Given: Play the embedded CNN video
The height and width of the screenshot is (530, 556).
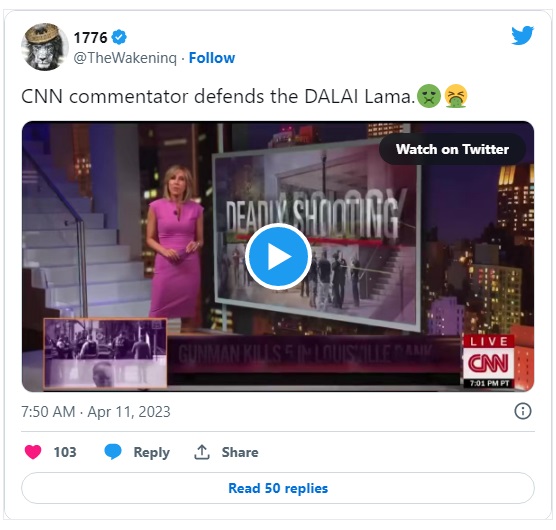Looking at the screenshot, I should (x=278, y=256).
